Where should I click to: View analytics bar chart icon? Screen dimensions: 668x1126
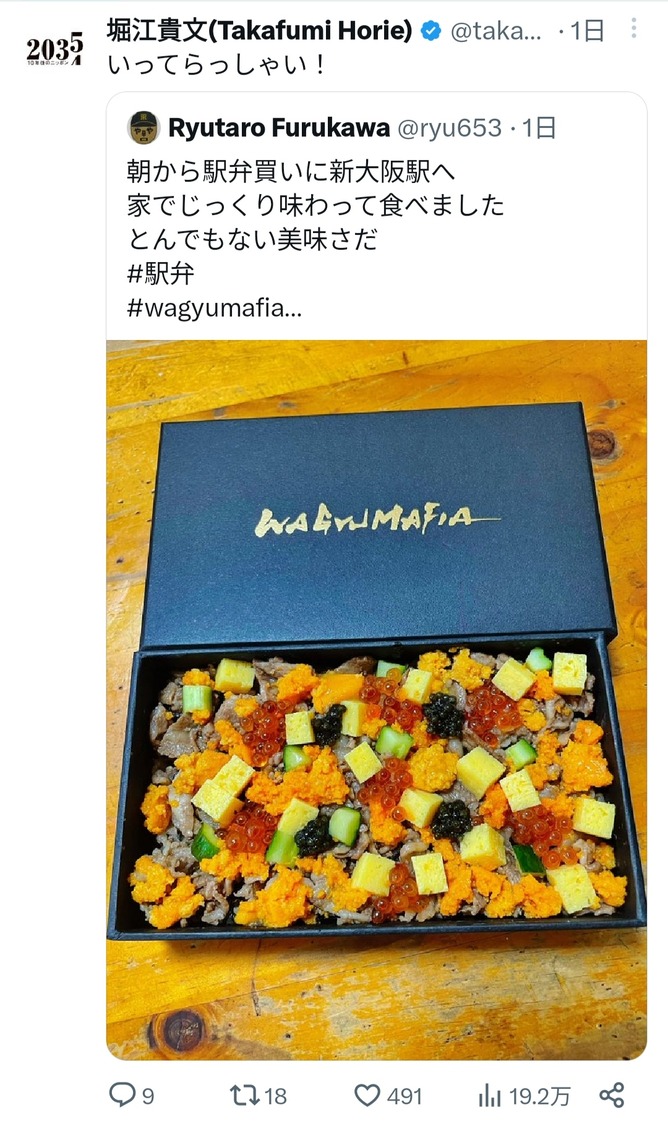(489, 1096)
